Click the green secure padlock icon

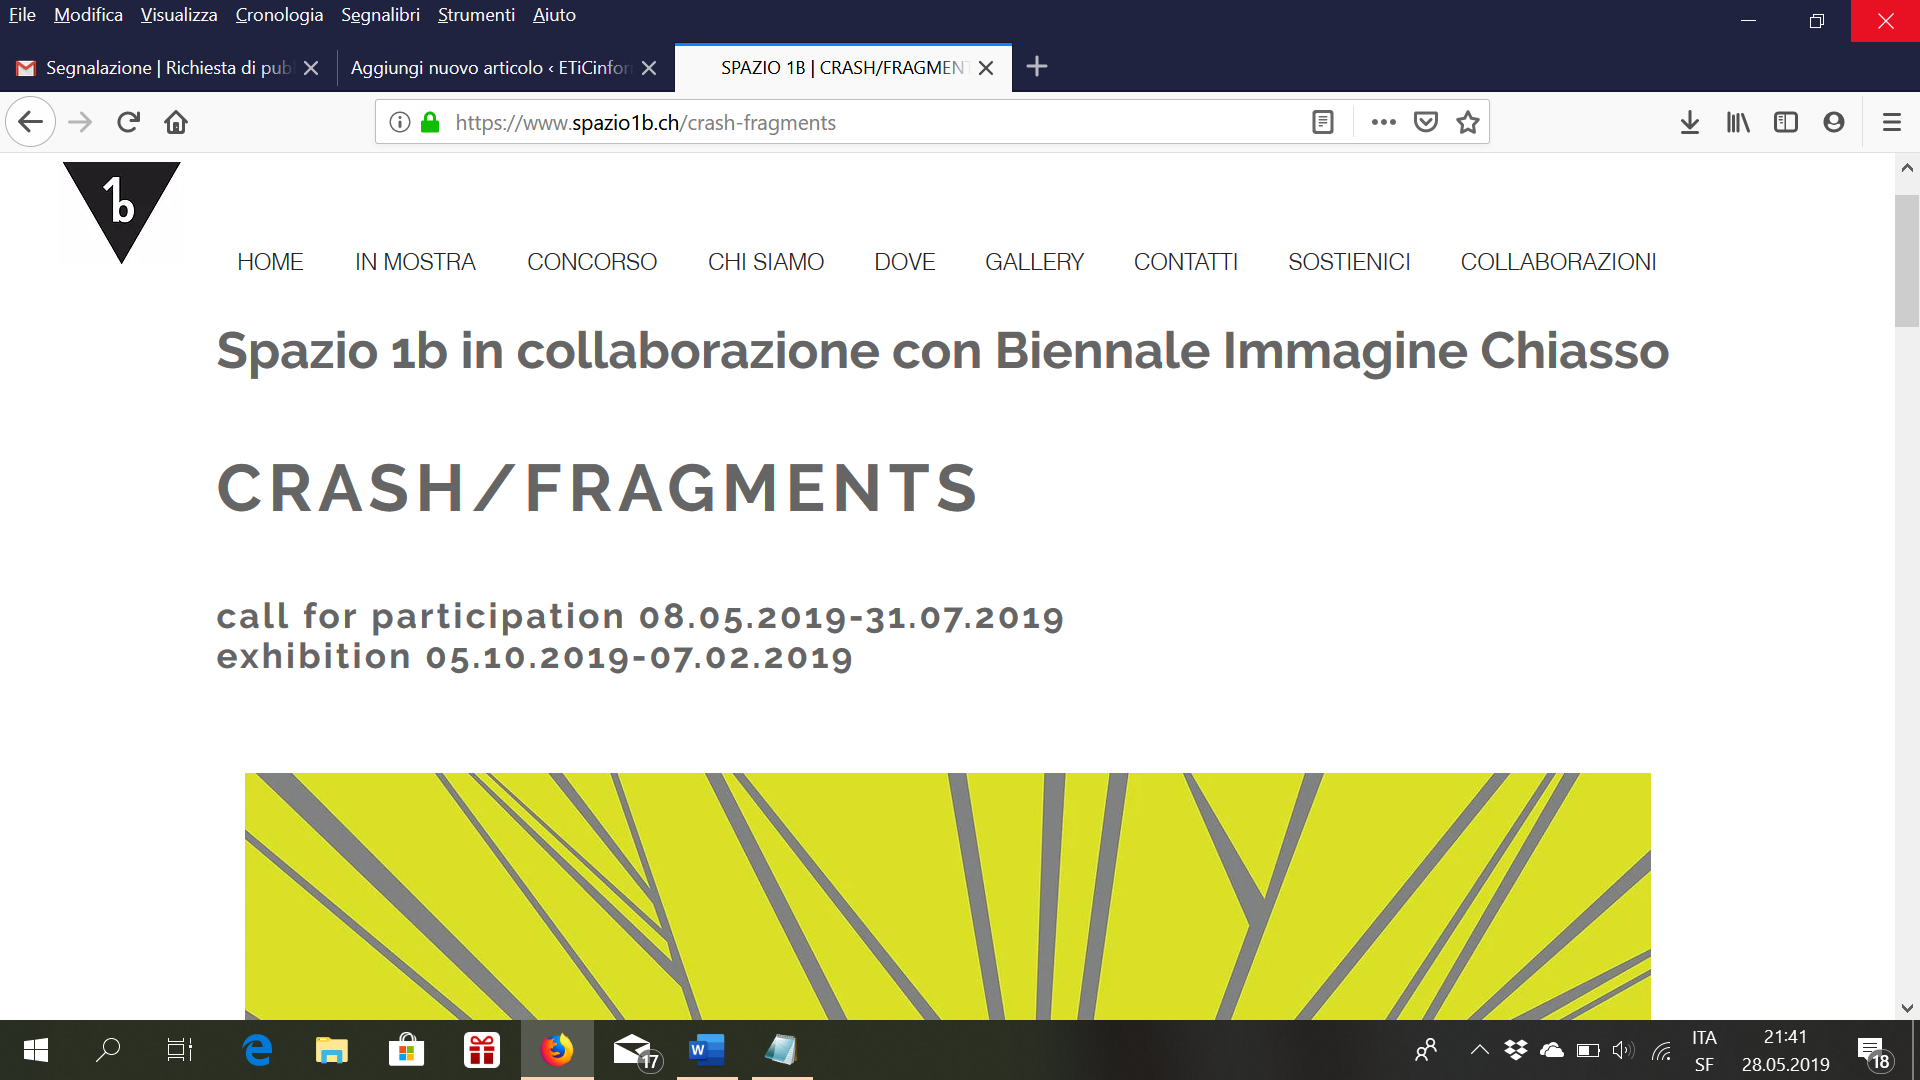point(430,122)
